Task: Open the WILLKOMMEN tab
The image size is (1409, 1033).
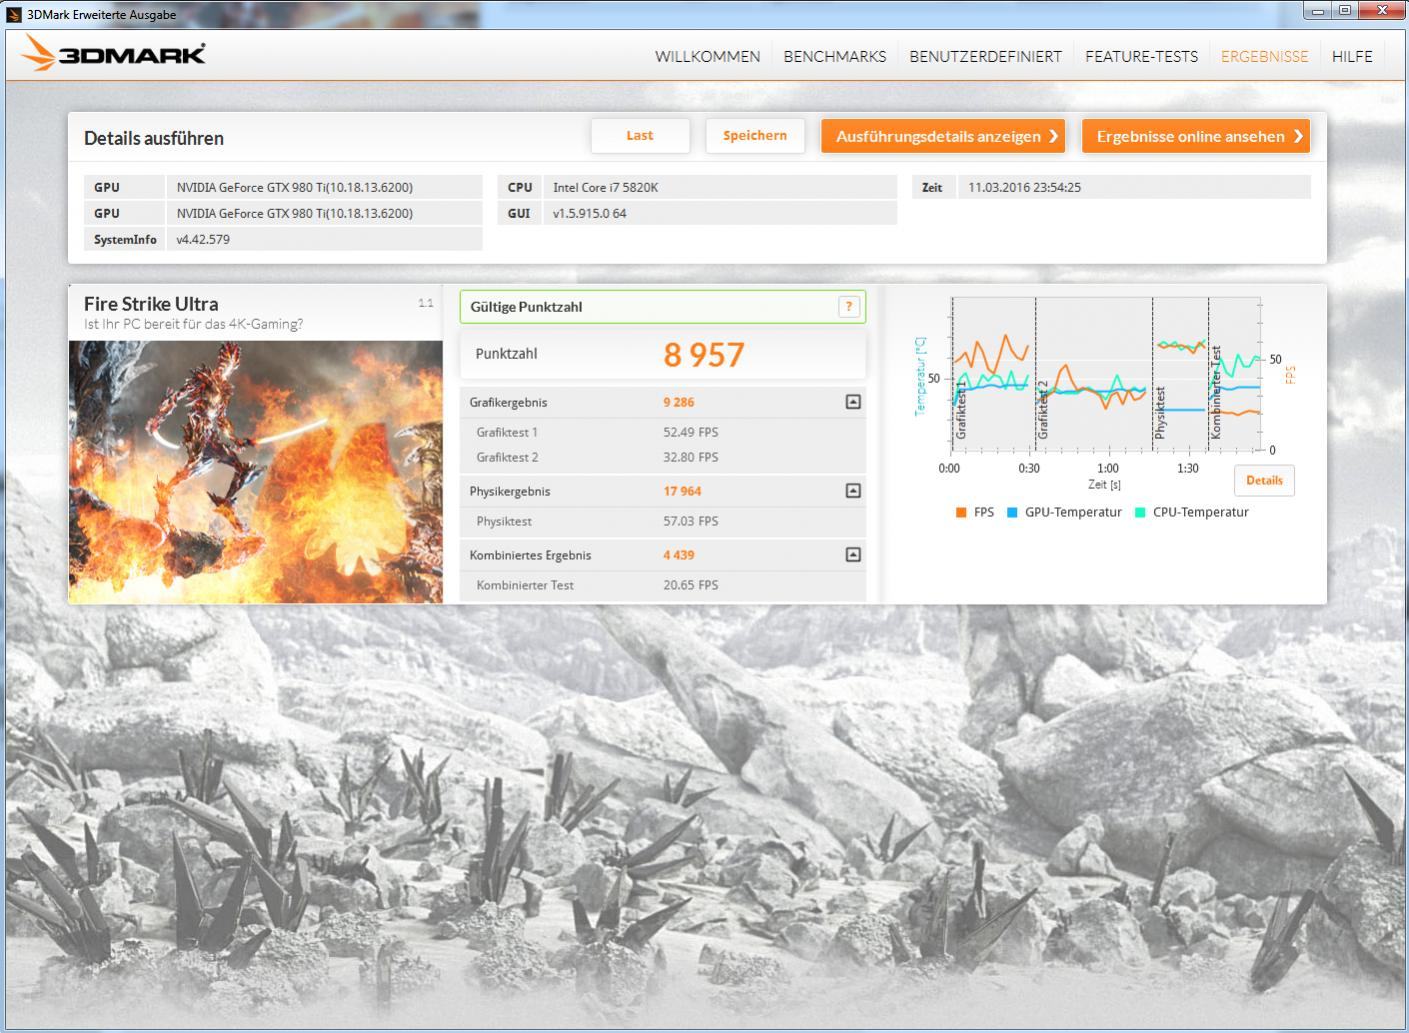Action: [x=707, y=56]
